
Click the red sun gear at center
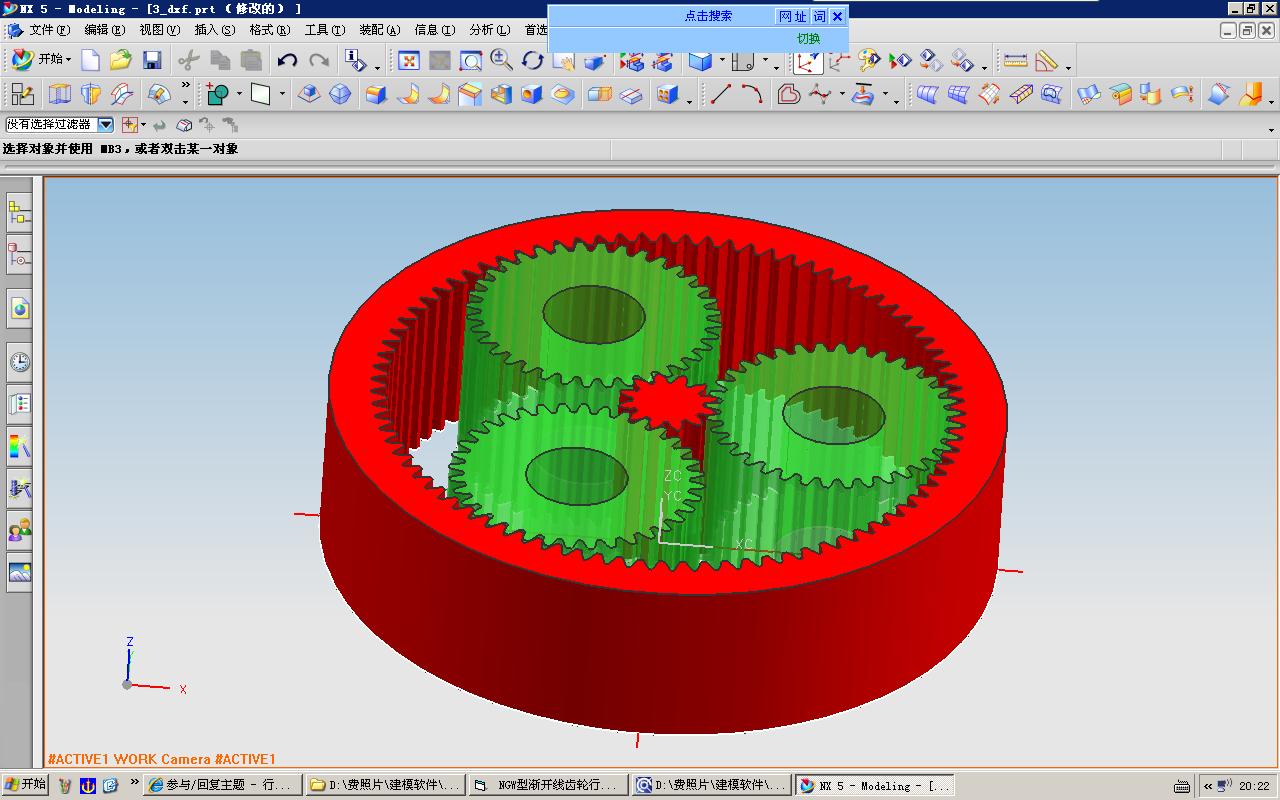669,402
